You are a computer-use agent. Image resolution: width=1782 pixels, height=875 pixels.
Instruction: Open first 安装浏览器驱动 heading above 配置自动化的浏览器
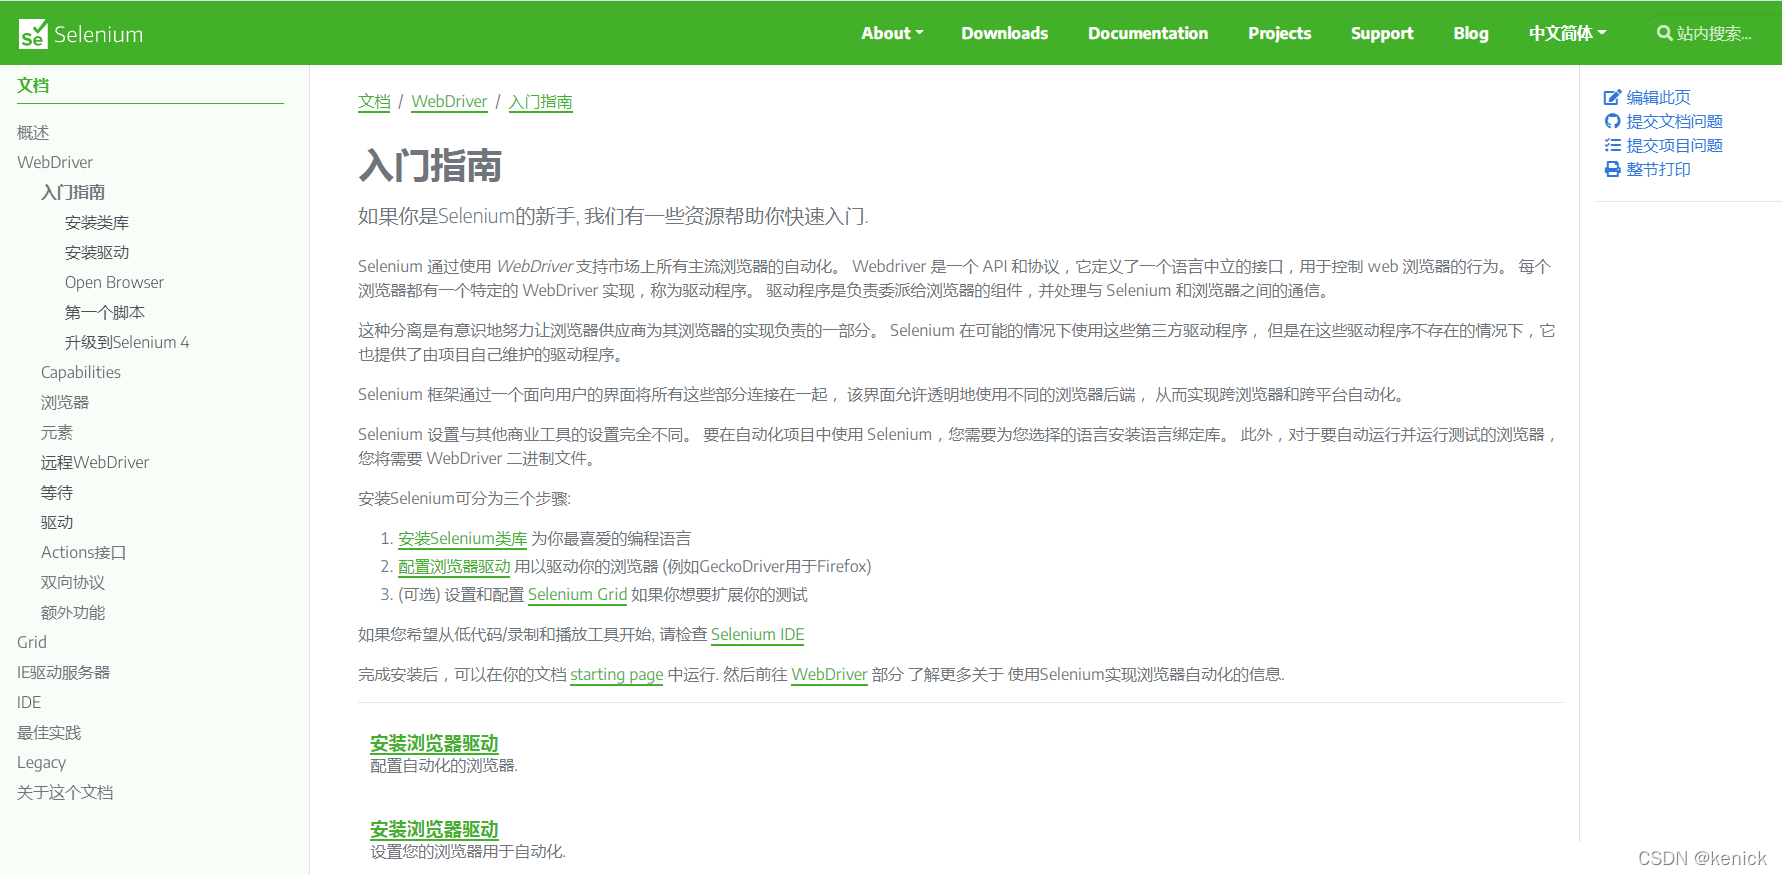point(434,743)
